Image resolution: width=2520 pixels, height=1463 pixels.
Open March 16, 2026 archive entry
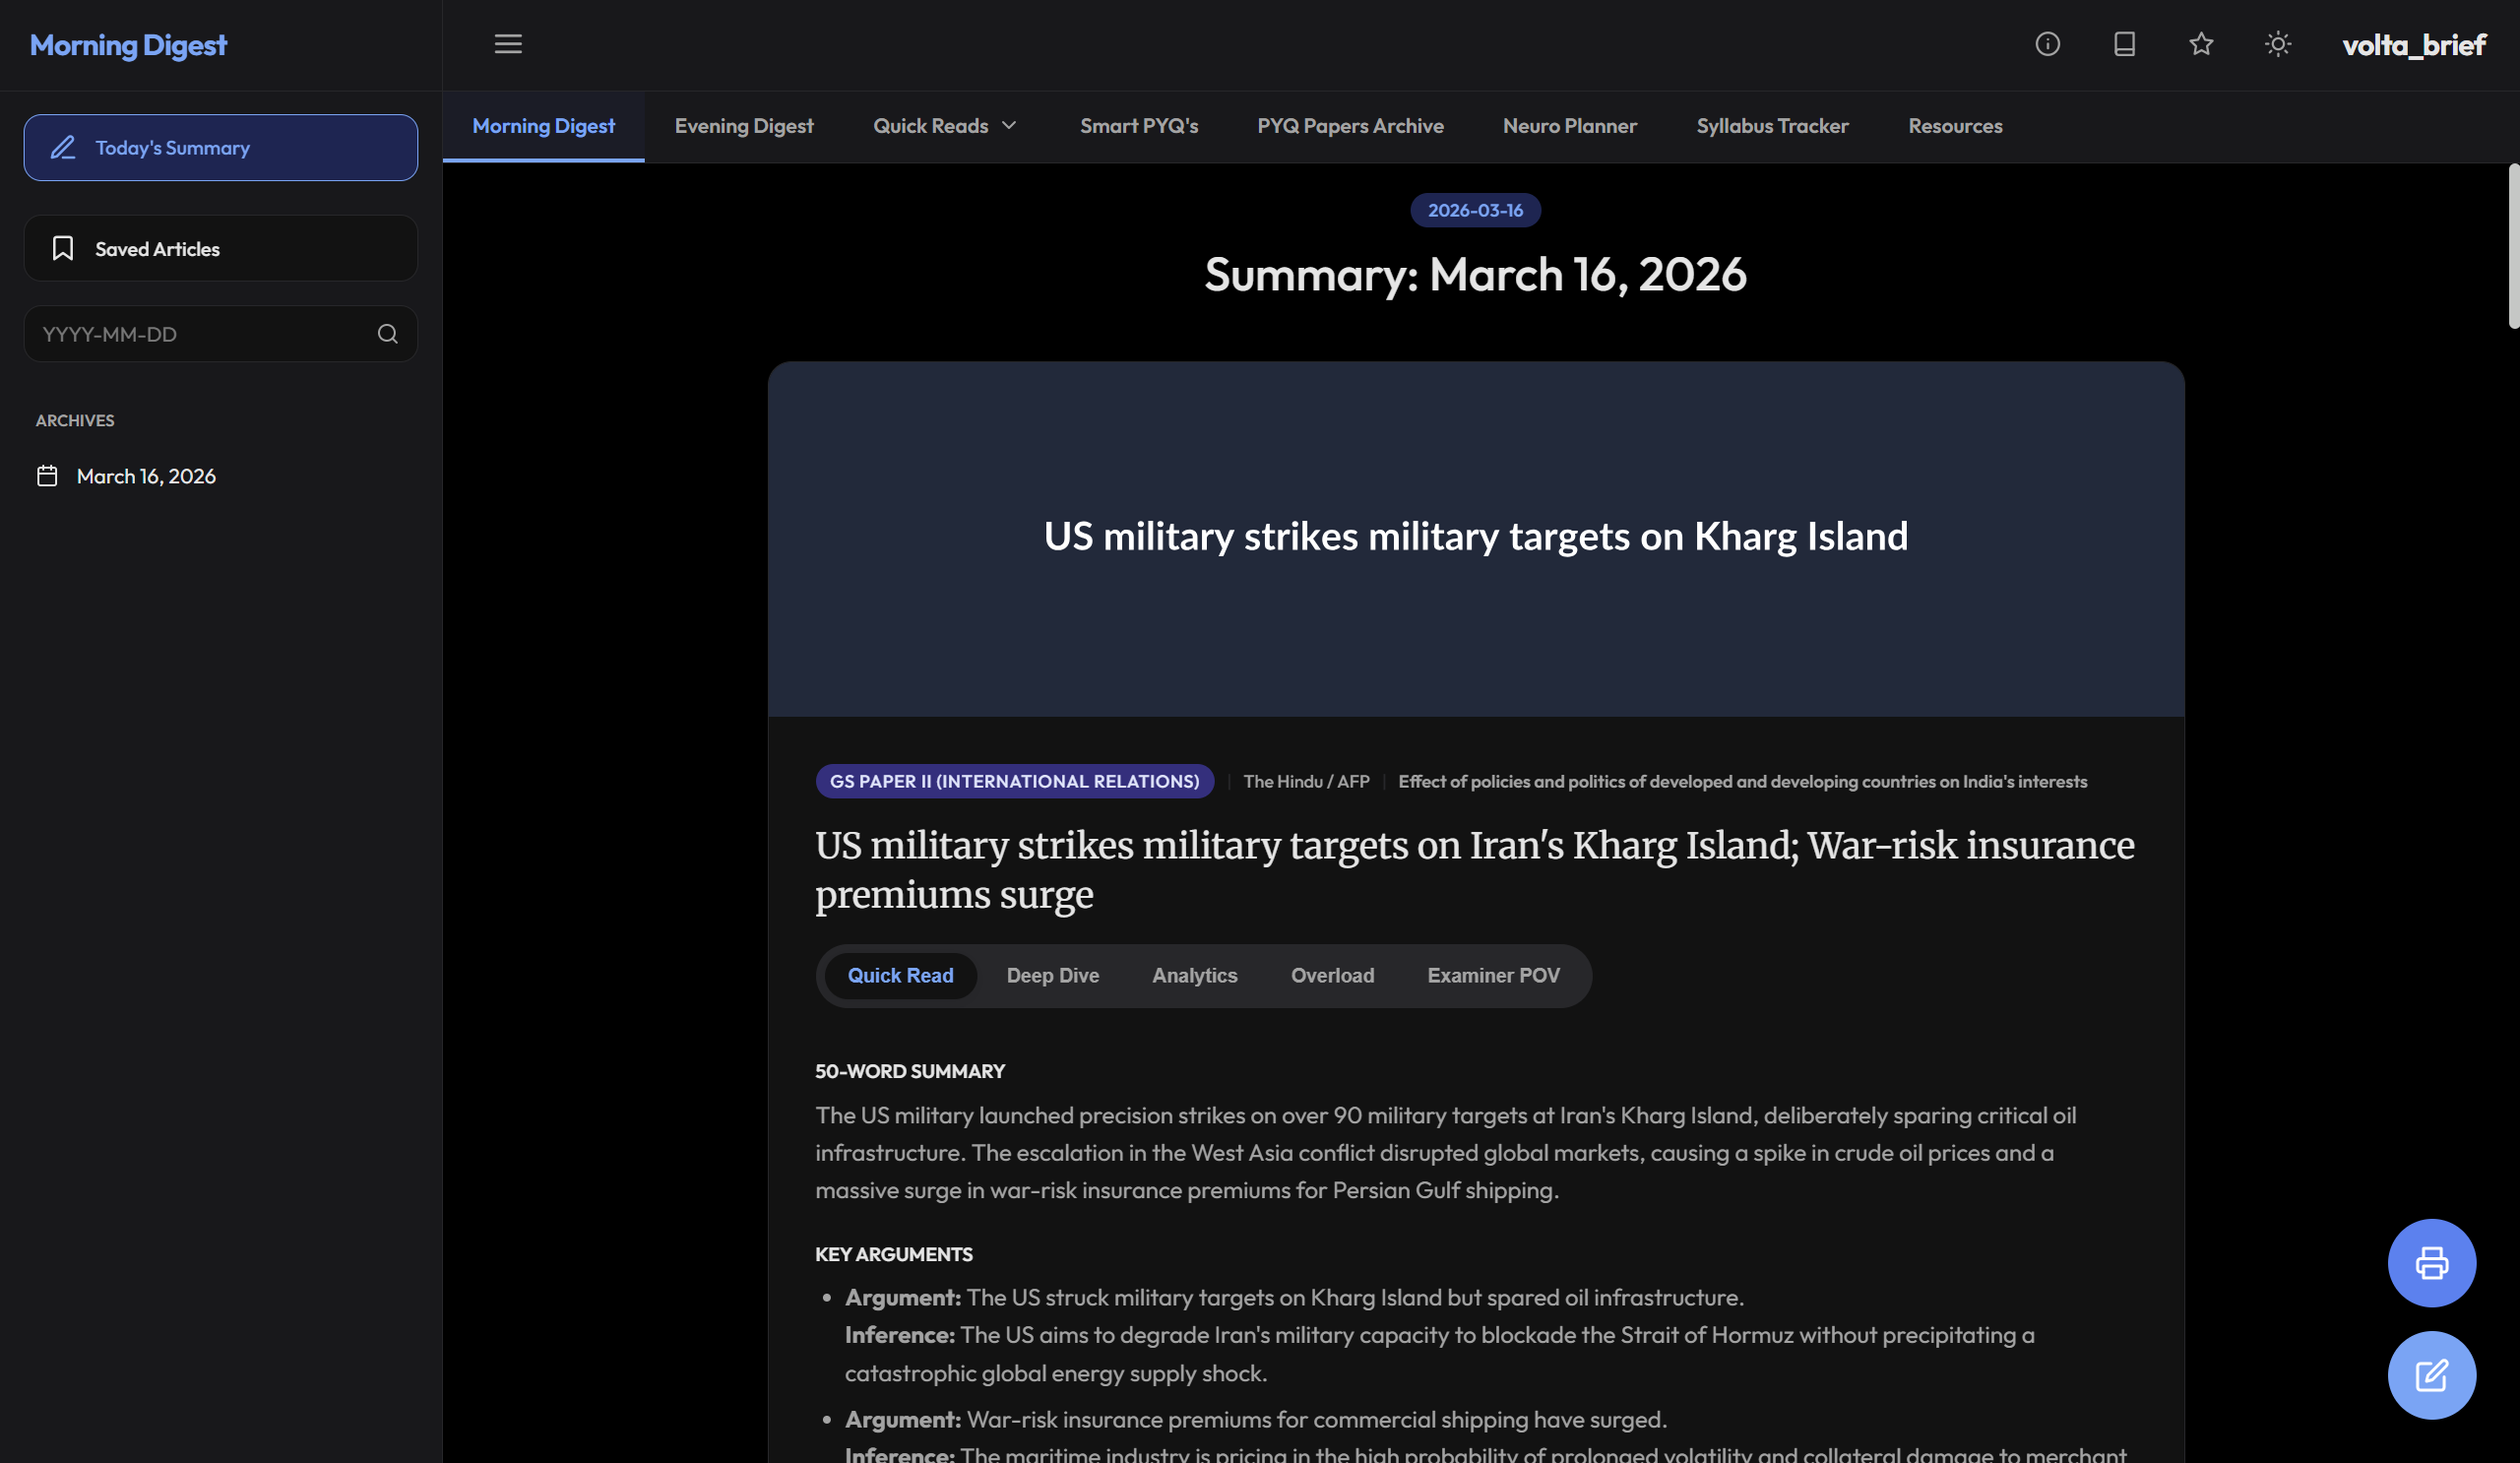click(146, 476)
